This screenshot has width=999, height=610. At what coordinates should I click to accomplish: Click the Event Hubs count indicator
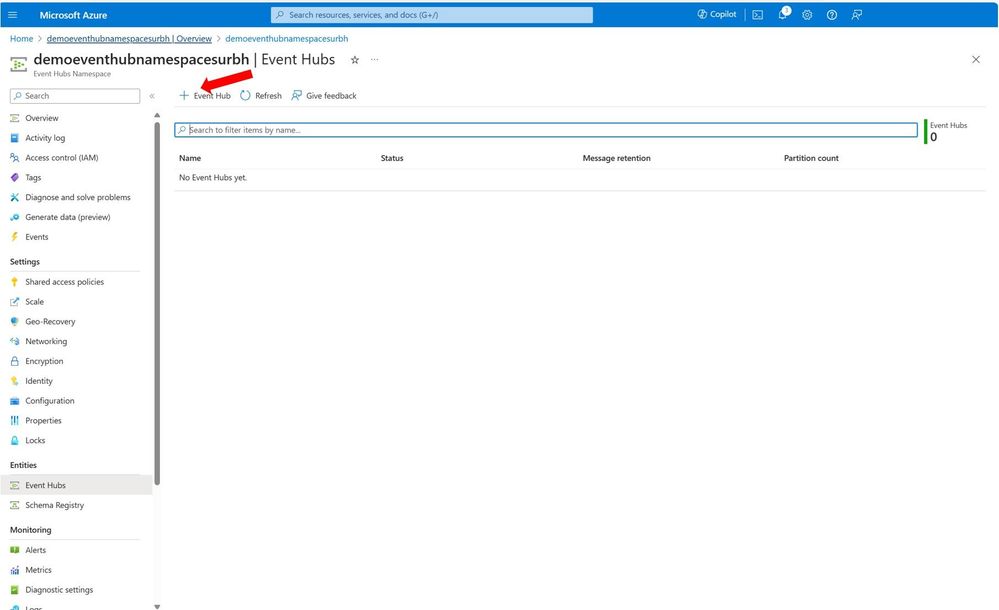pyautogui.click(x=947, y=131)
